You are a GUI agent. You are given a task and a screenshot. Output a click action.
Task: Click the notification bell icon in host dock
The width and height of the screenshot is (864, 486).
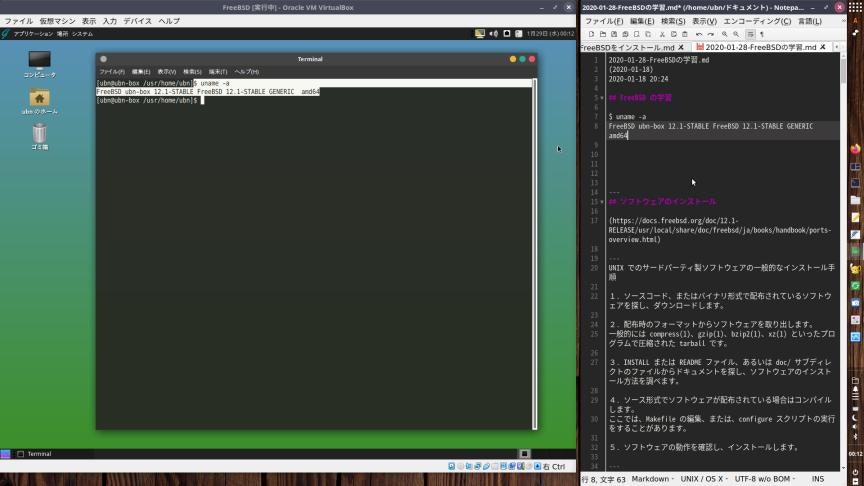(x=855, y=389)
